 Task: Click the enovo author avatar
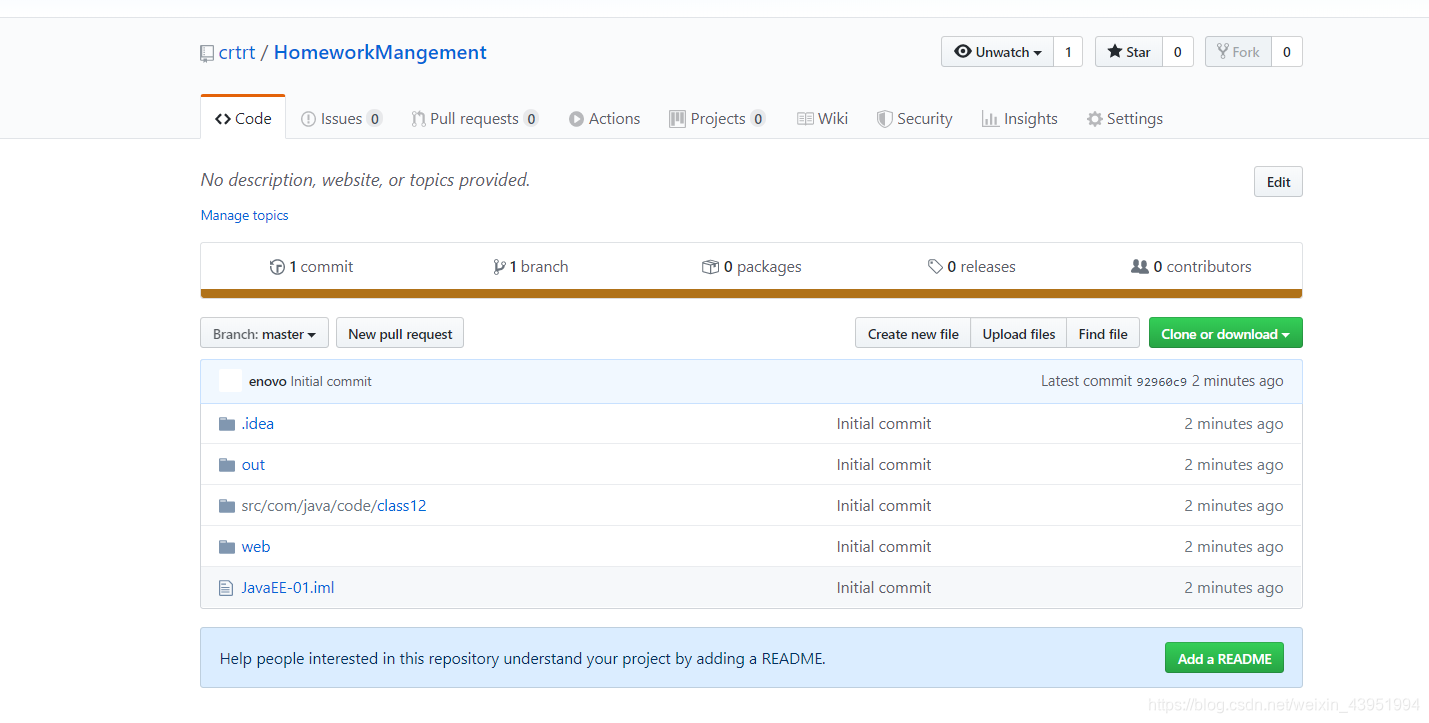pyautogui.click(x=230, y=381)
